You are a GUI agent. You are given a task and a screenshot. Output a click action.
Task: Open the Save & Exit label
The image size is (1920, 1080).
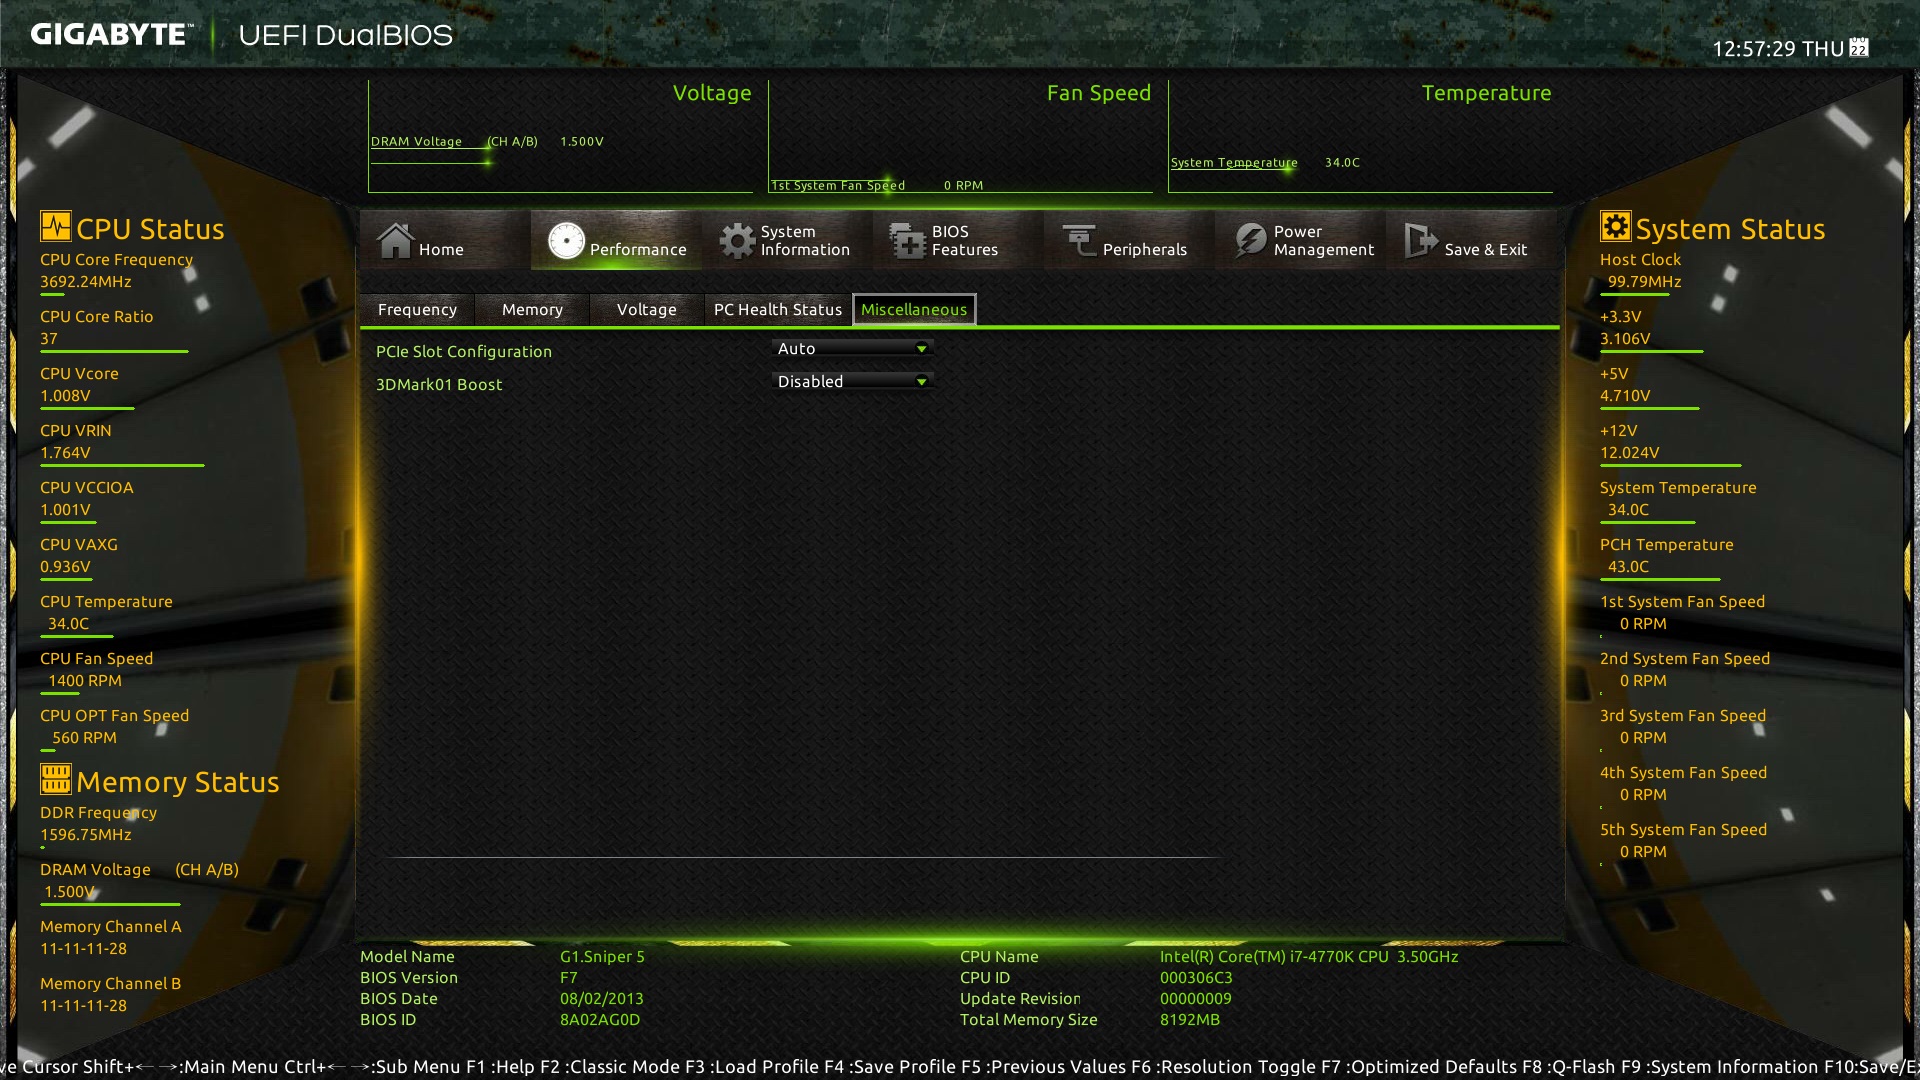click(x=1486, y=250)
